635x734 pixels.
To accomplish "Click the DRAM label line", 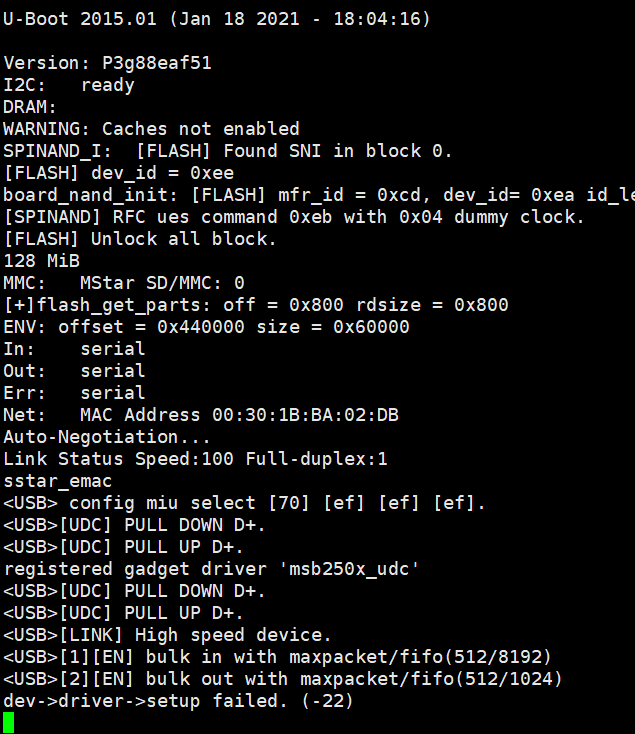I will pyautogui.click(x=30, y=107).
